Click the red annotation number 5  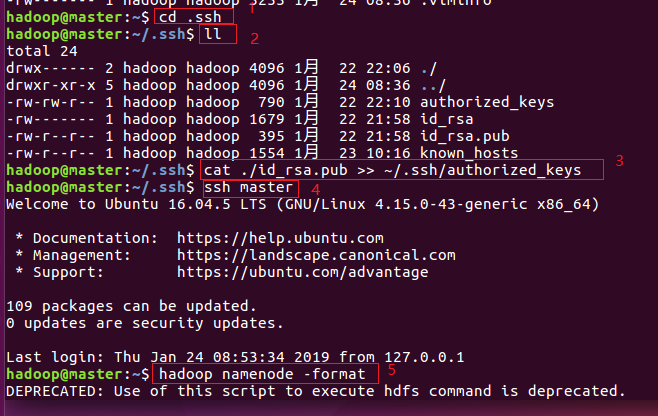(x=392, y=369)
